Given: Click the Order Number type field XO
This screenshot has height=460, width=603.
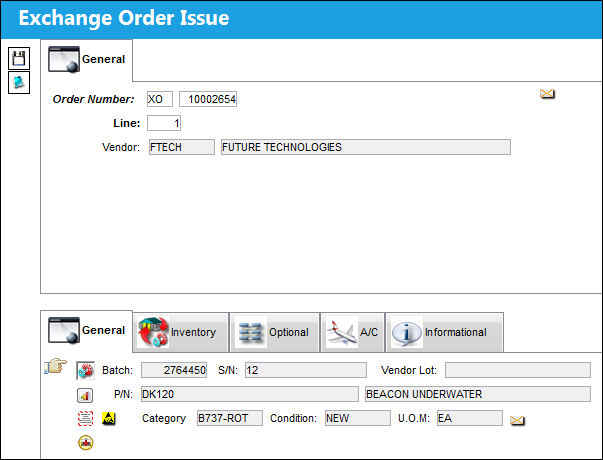Looking at the screenshot, I should 160,99.
